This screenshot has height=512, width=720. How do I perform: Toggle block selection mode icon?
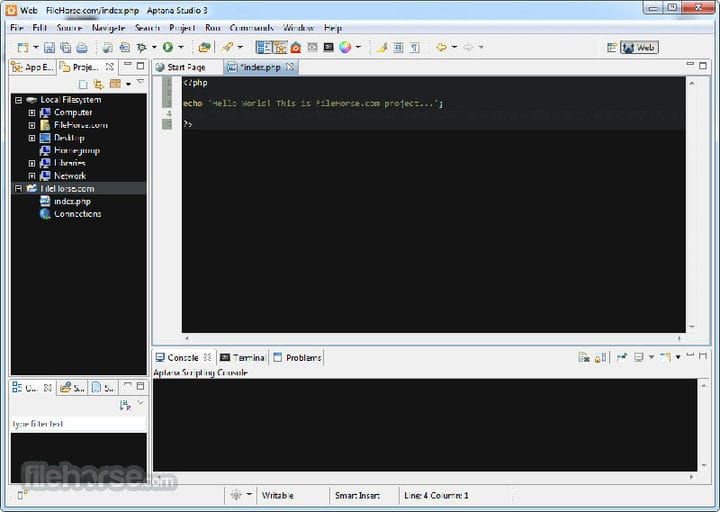click(398, 47)
